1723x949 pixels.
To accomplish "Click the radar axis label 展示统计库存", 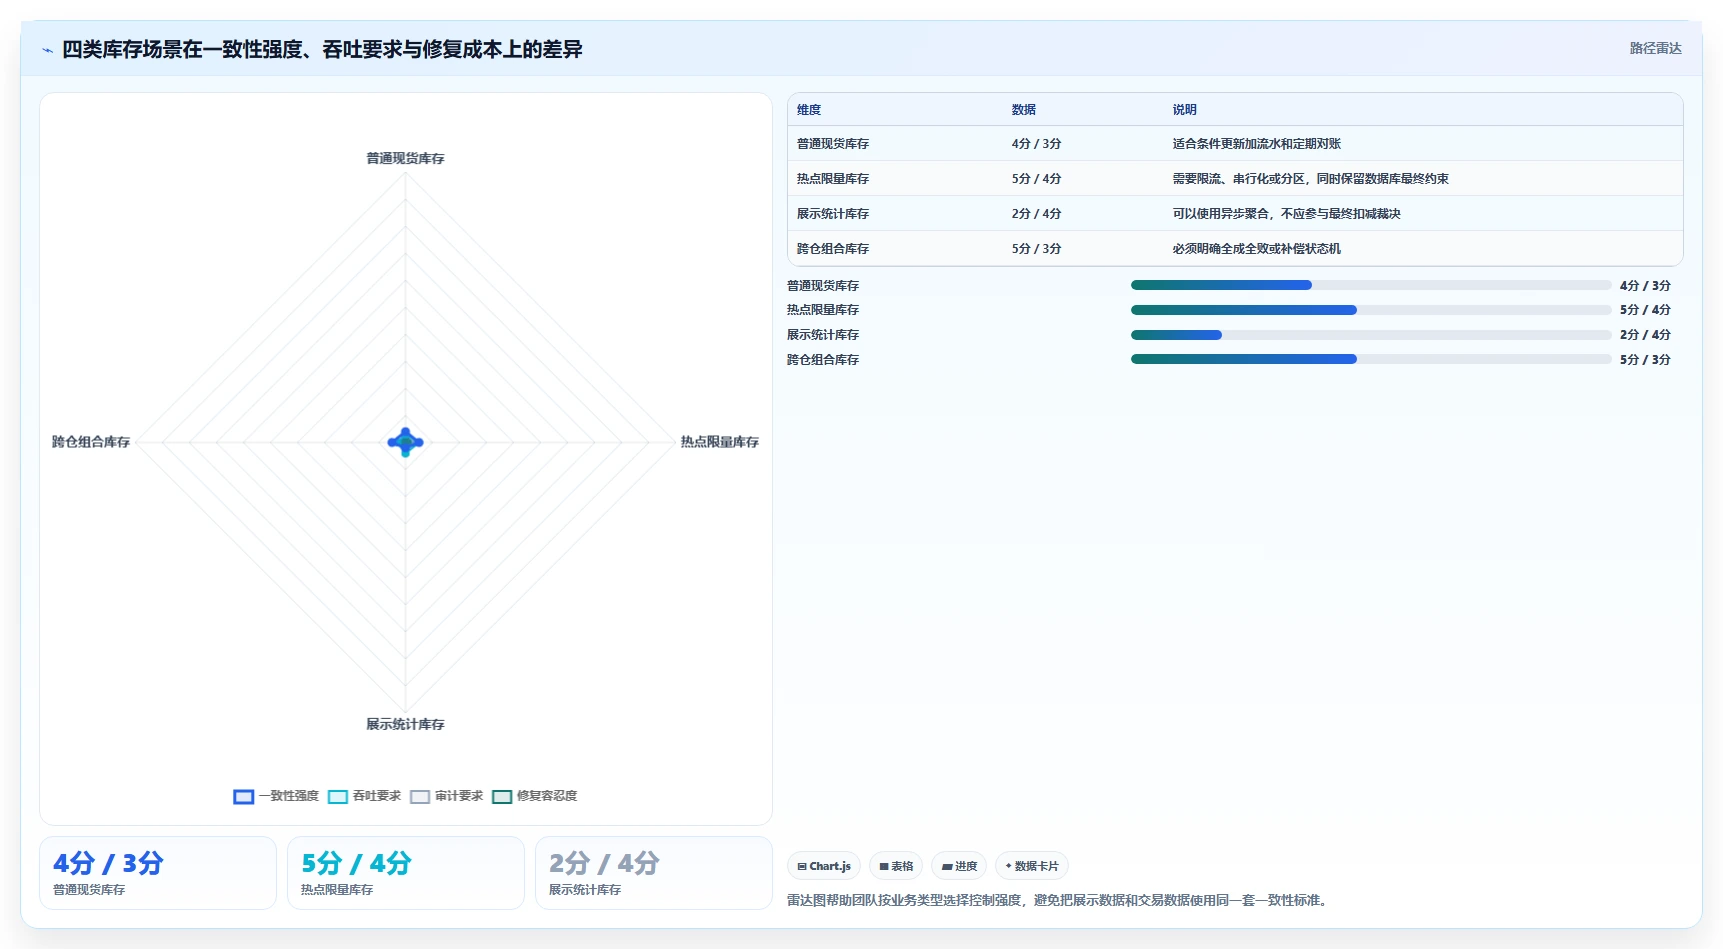I will click(405, 724).
